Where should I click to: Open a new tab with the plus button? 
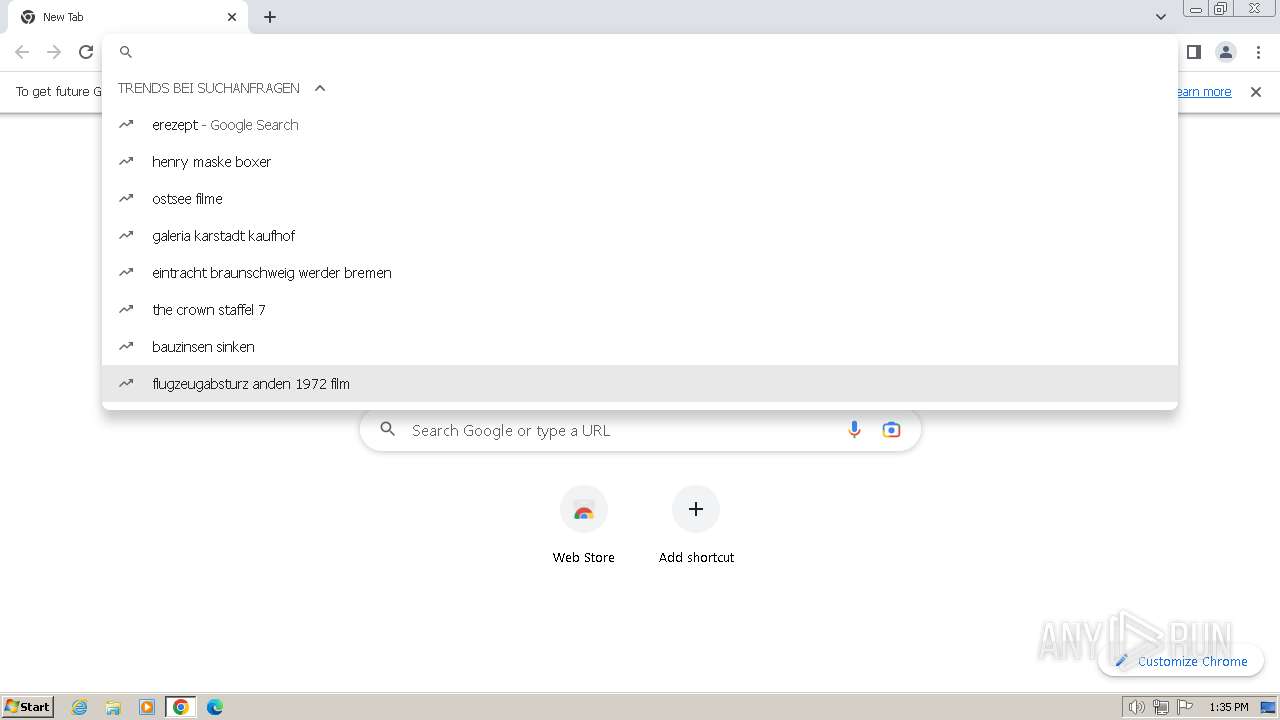[270, 17]
